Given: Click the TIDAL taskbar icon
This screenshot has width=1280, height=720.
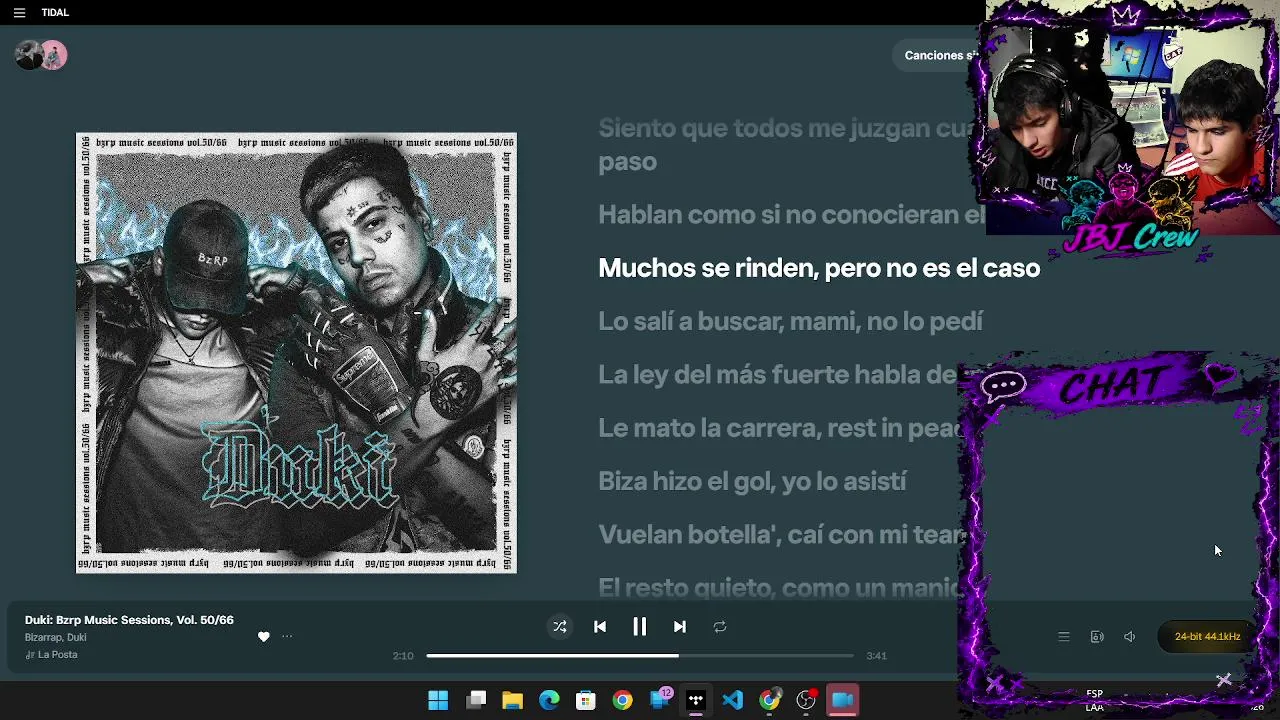Looking at the screenshot, I should point(696,701).
